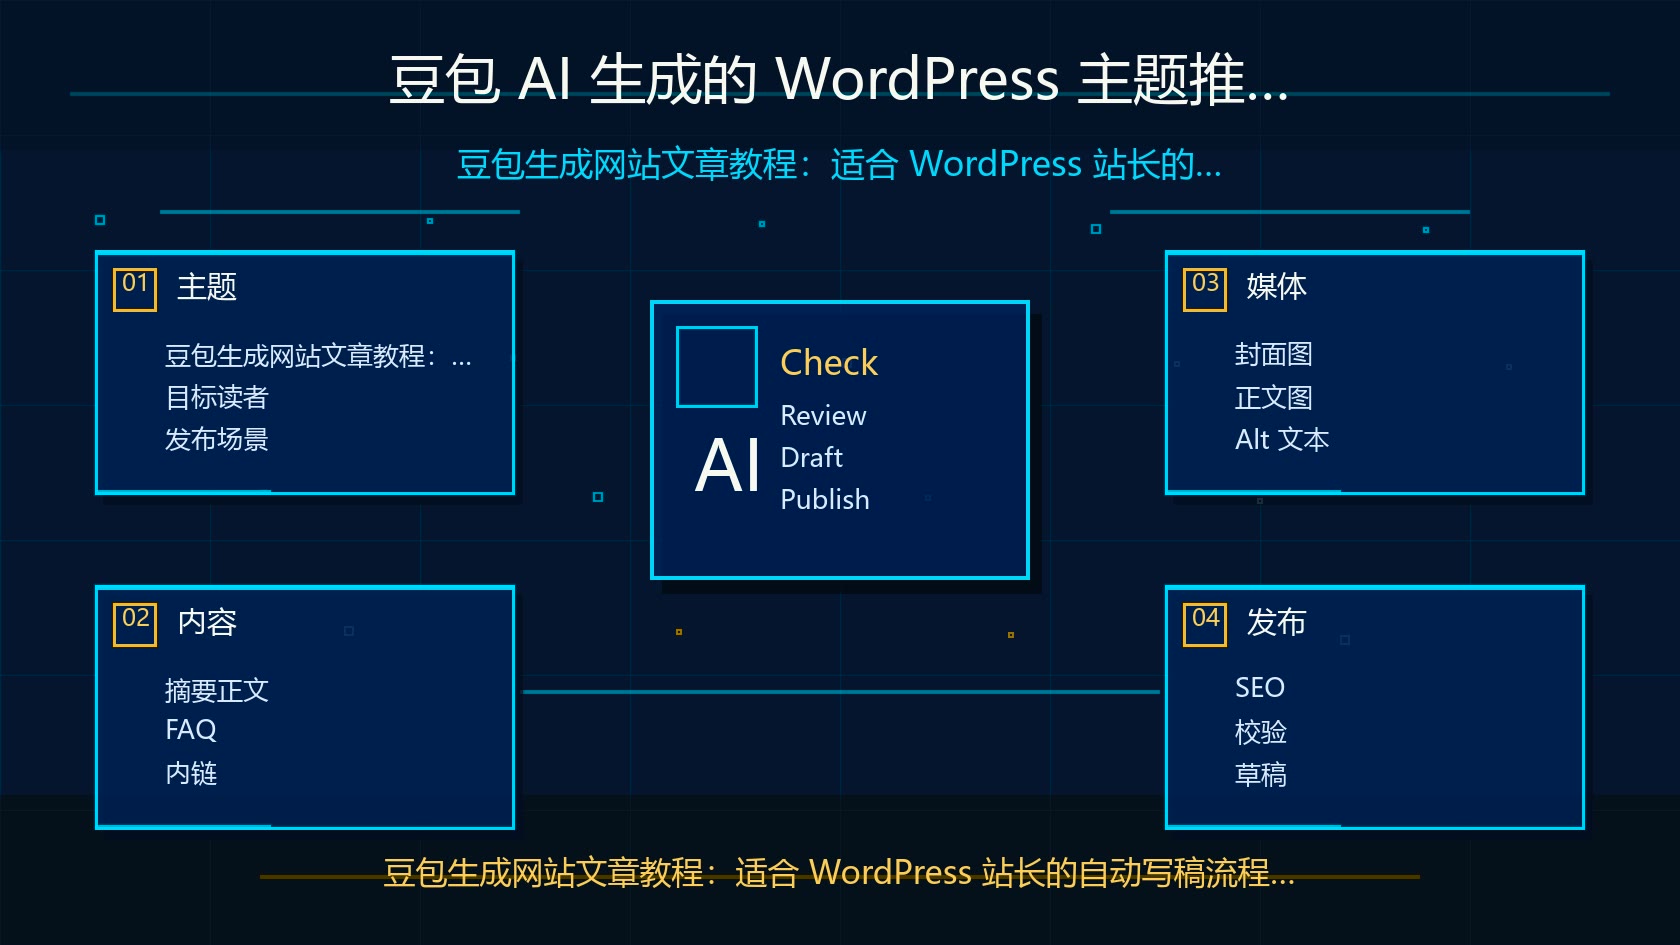
Task: Click the Review item
Action: coord(823,415)
